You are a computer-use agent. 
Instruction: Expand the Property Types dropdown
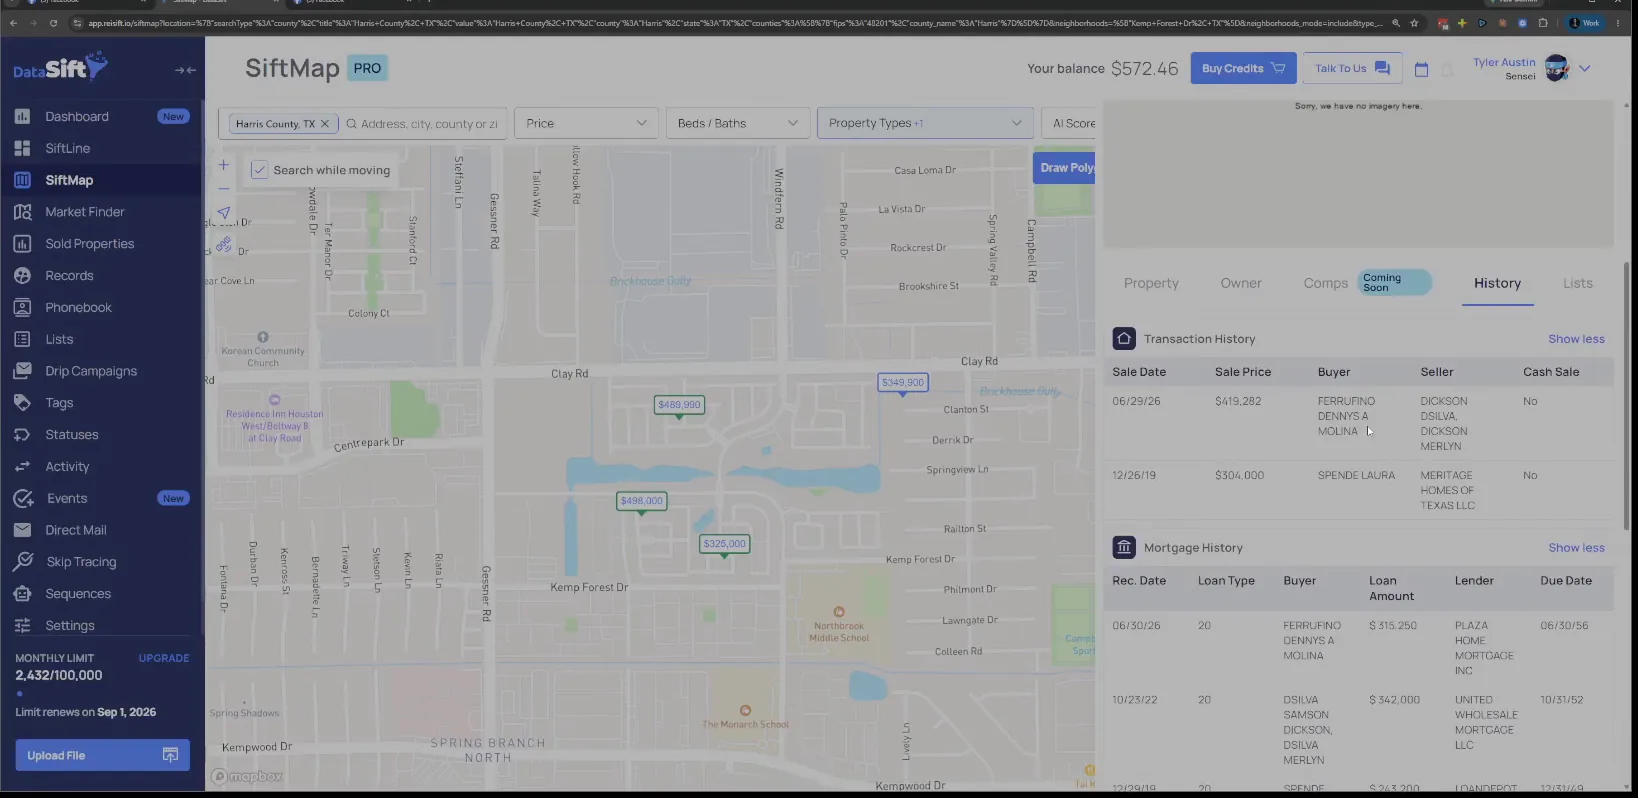925,123
